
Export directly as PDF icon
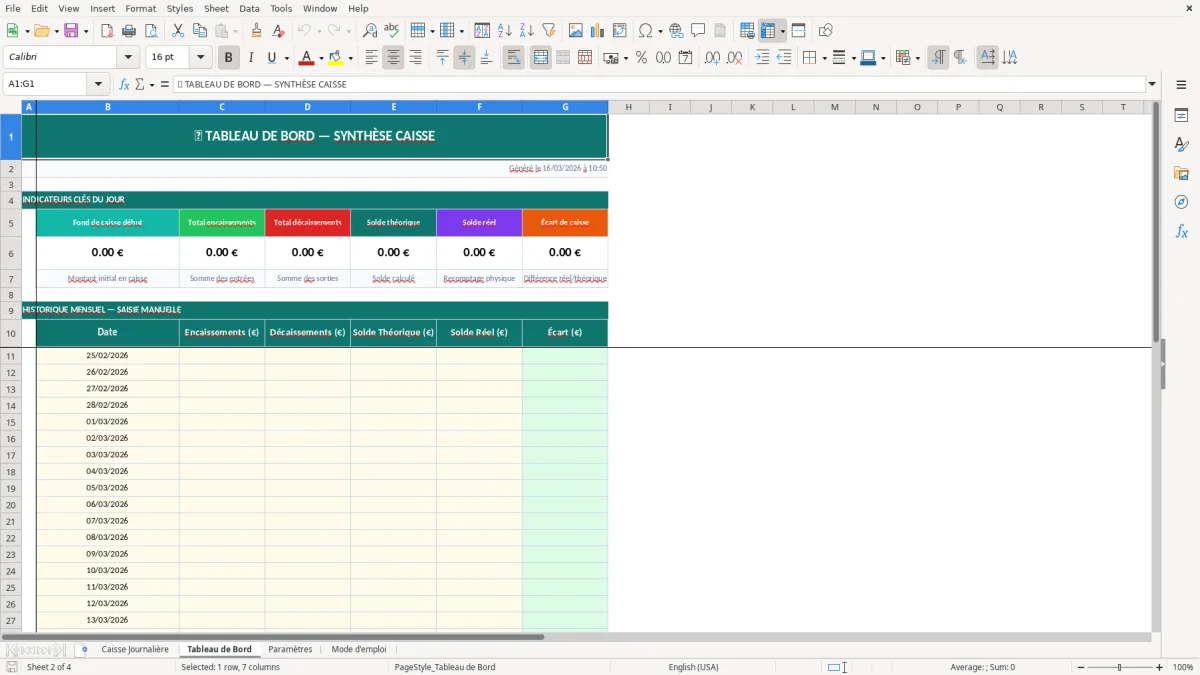[x=107, y=31]
